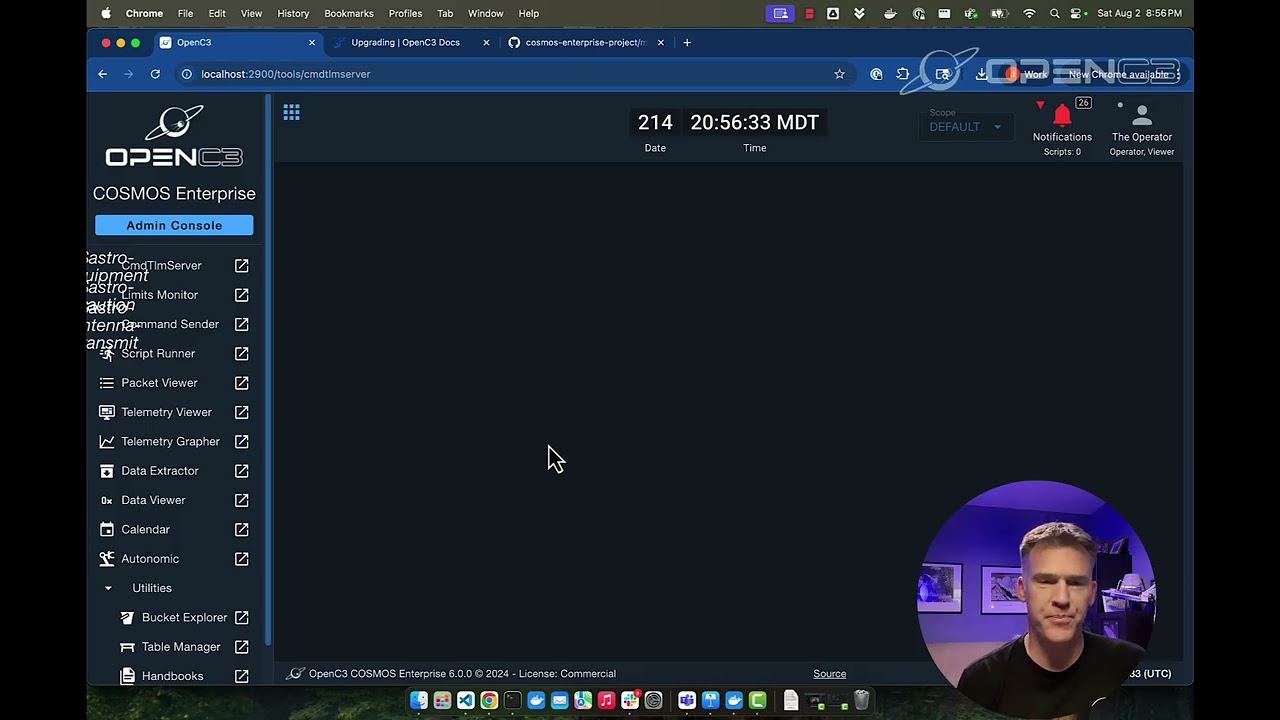This screenshot has height=720, width=1280.
Task: Open Limits Monitor in a new tab
Action: coord(242,295)
